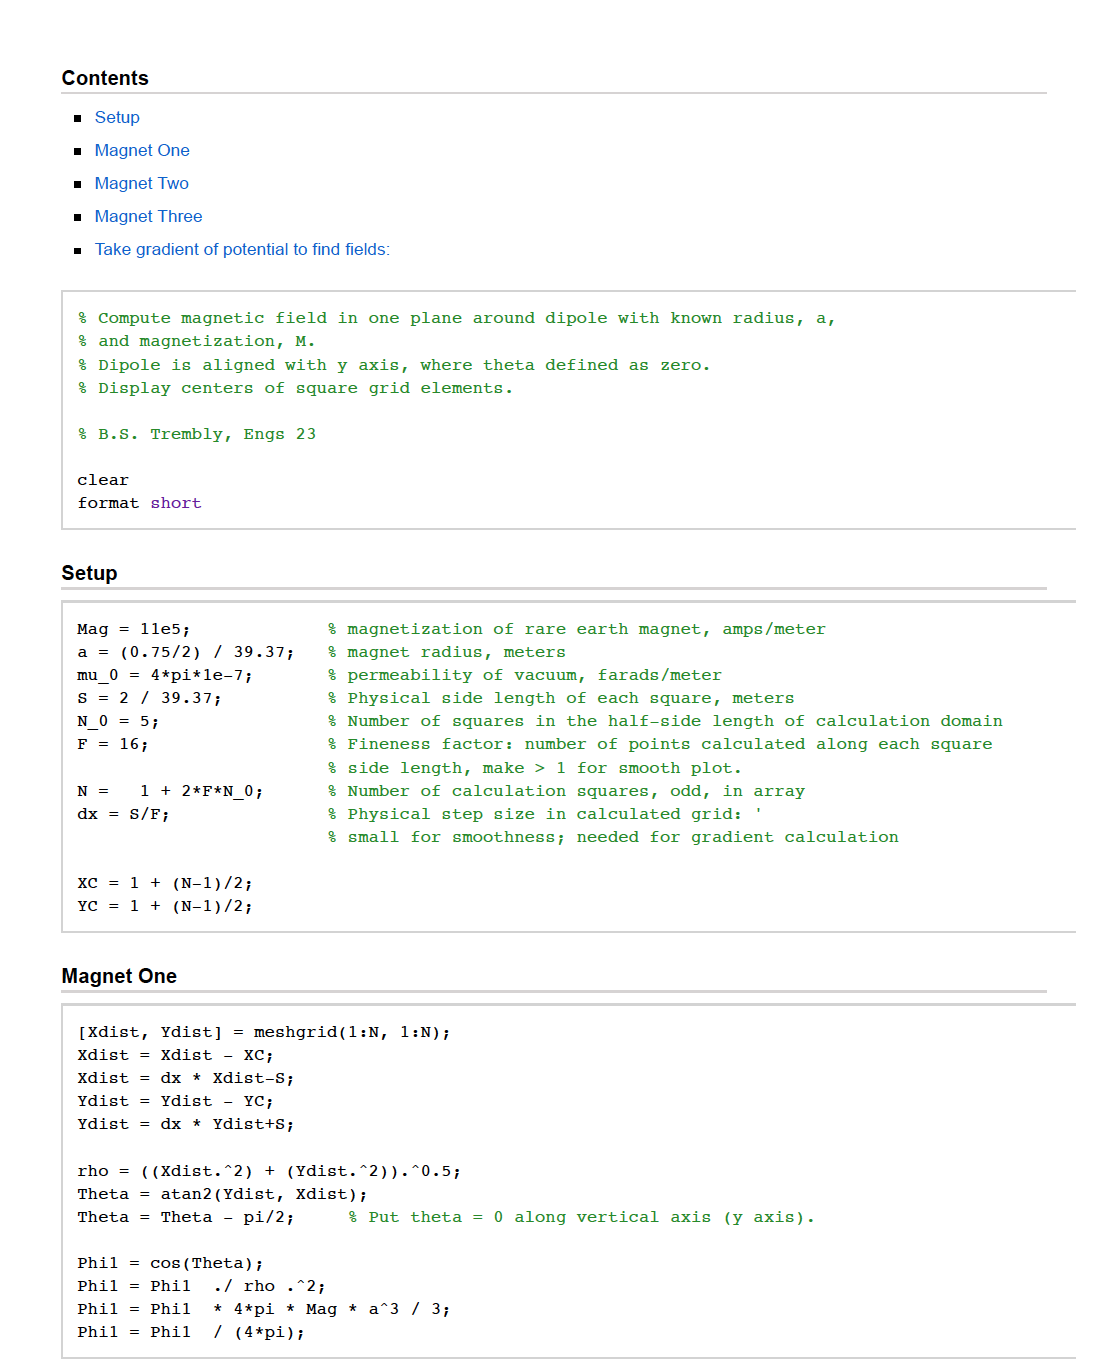
Task: Click the 'clear' command line
Action: point(103,481)
